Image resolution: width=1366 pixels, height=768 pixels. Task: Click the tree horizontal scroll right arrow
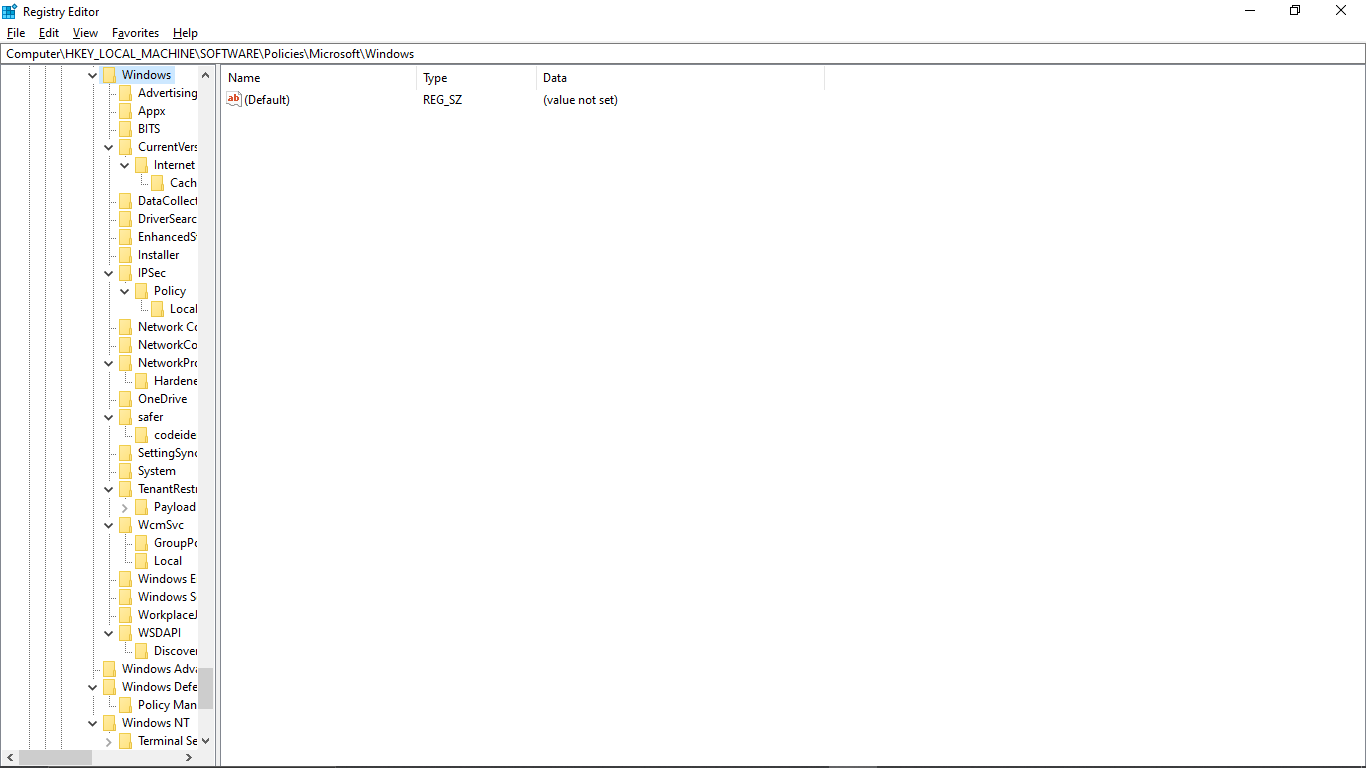[x=189, y=758]
